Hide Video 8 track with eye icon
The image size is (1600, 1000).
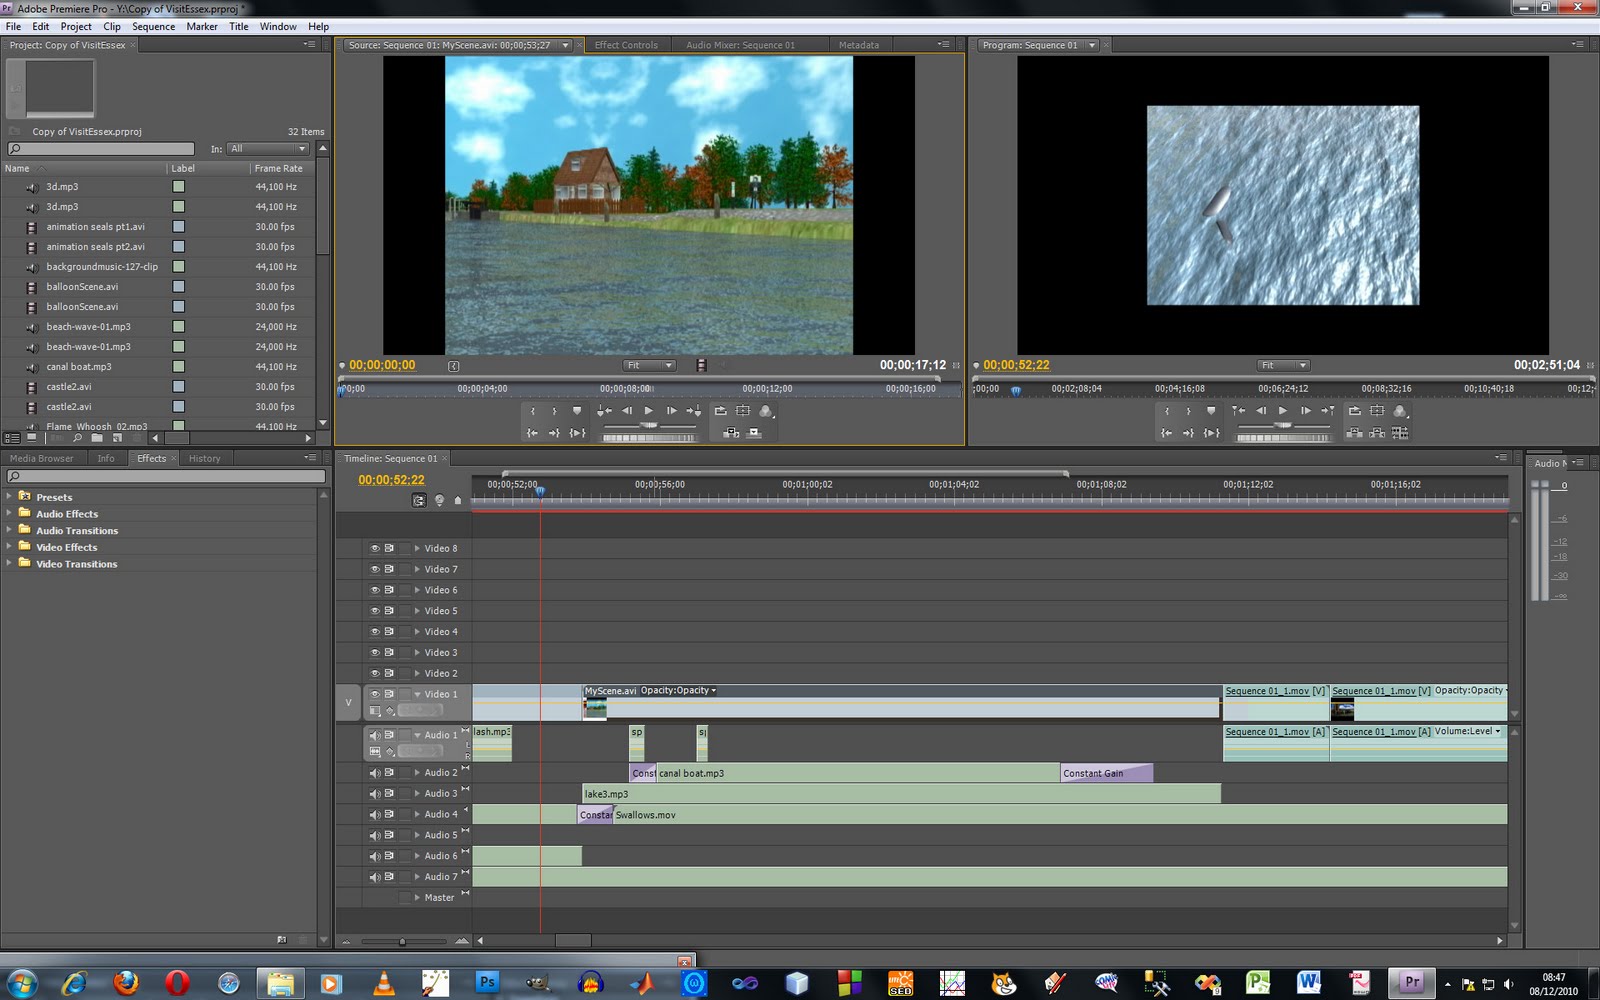375,548
